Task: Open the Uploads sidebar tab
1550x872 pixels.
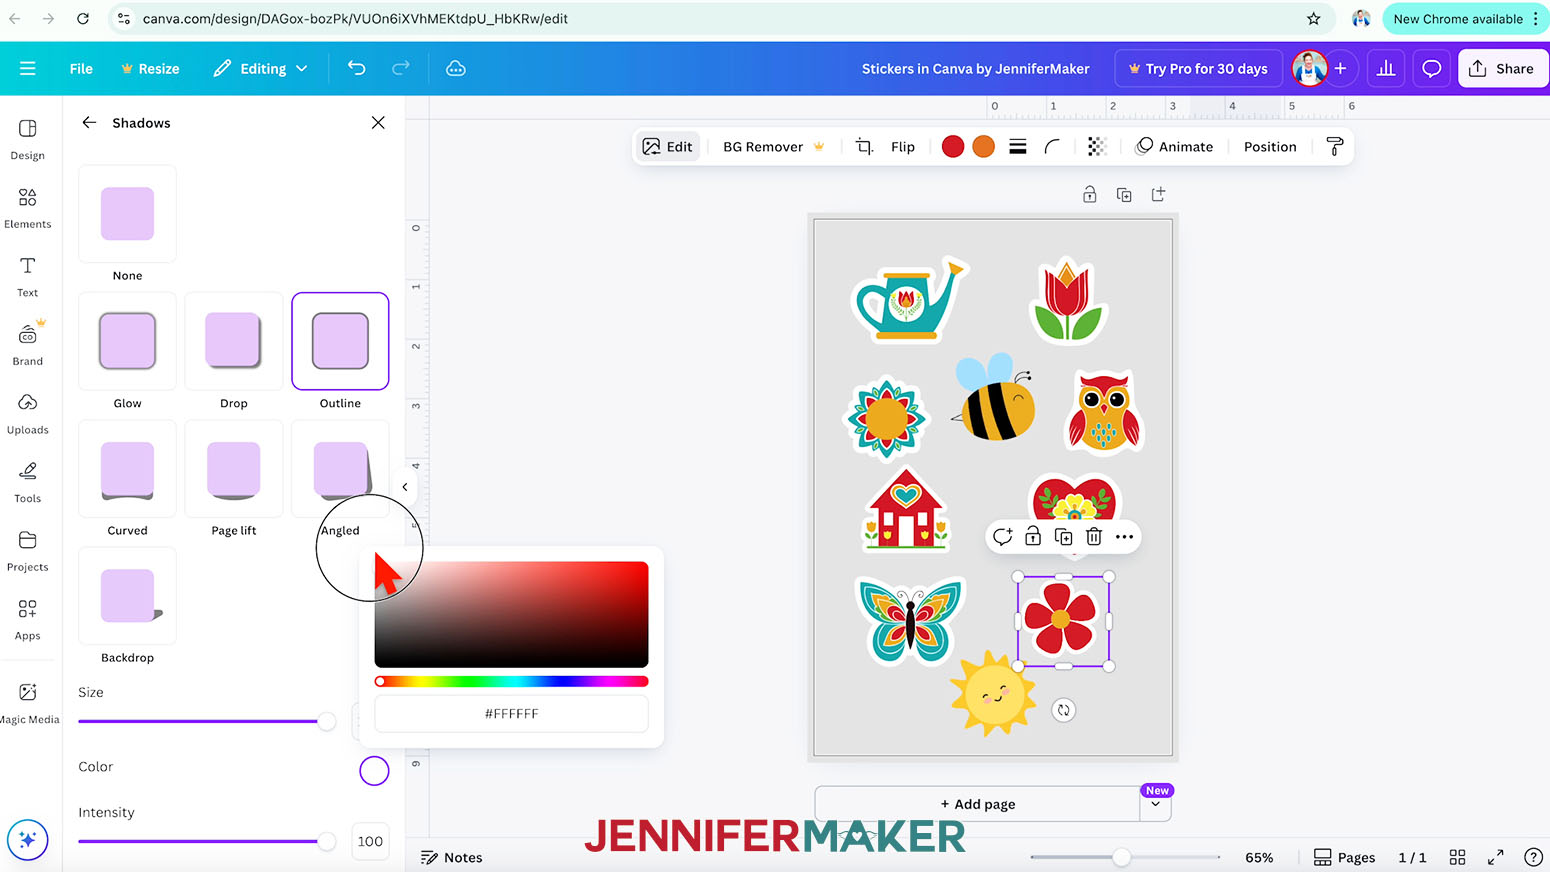Action: tap(28, 414)
